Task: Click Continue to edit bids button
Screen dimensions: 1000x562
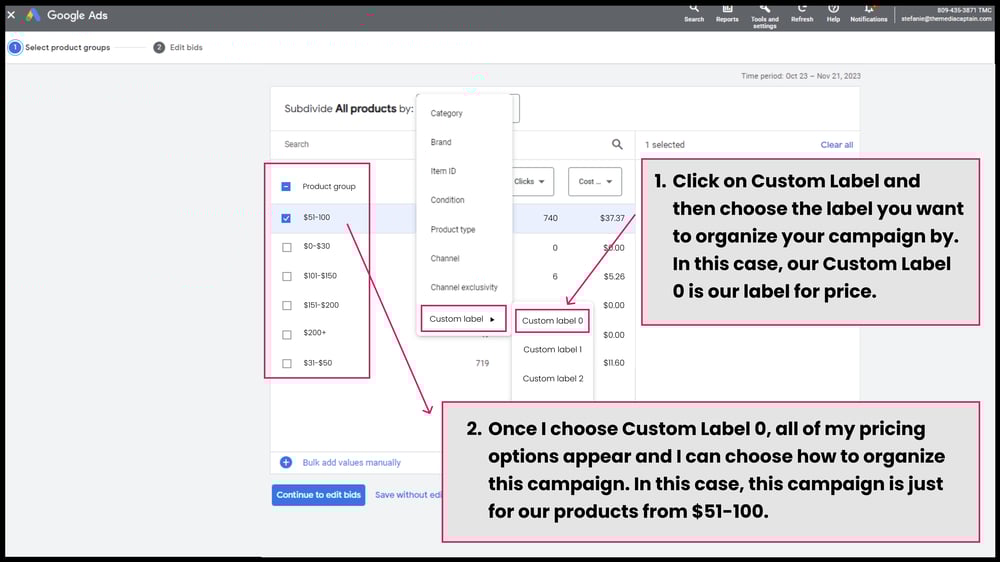Action: pyautogui.click(x=318, y=495)
